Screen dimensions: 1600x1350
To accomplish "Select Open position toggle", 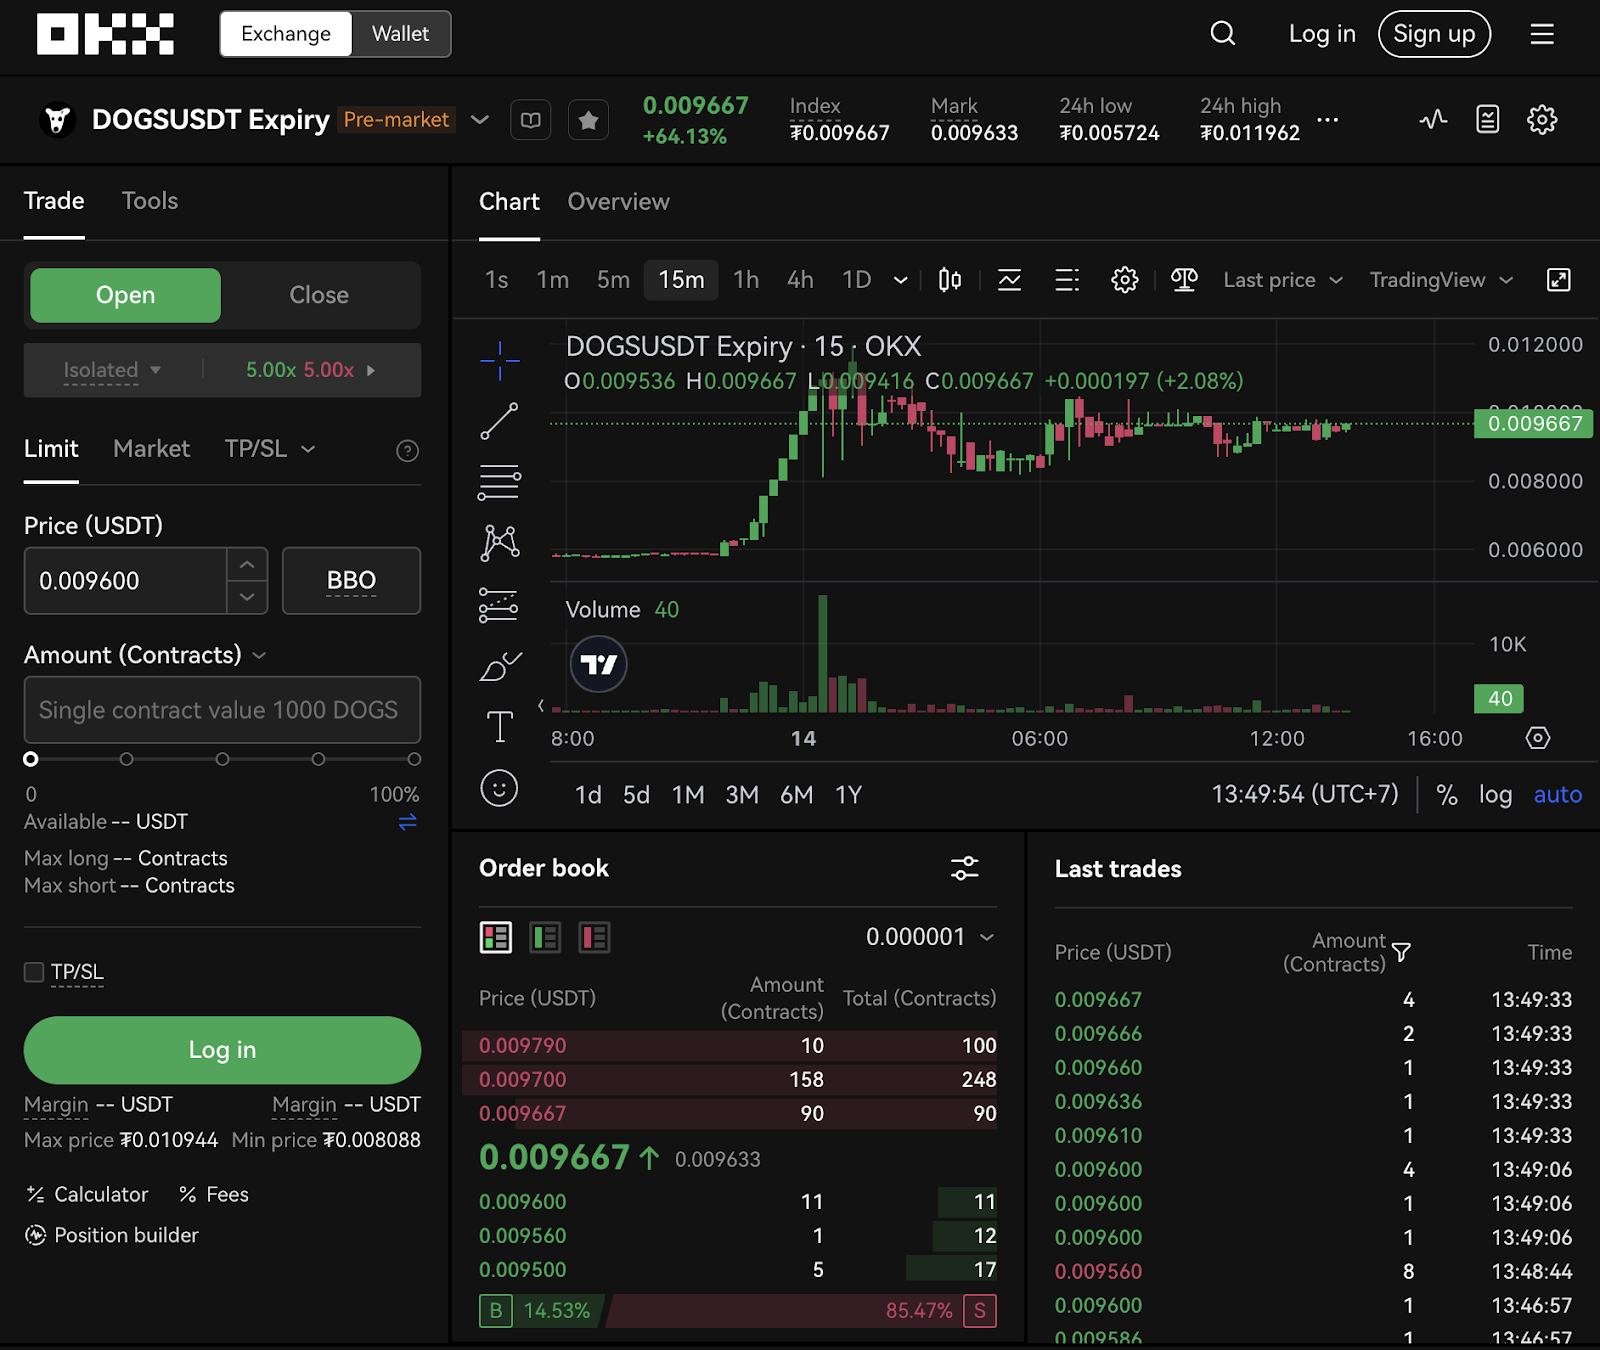I will (125, 295).
